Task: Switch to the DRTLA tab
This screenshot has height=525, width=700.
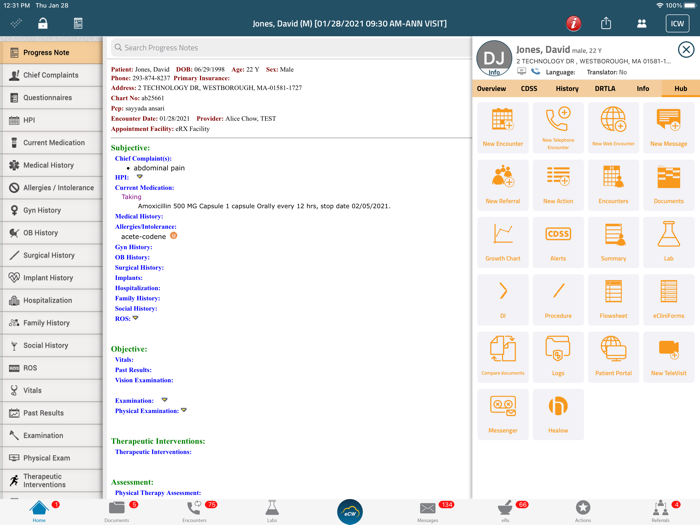Action: (605, 88)
